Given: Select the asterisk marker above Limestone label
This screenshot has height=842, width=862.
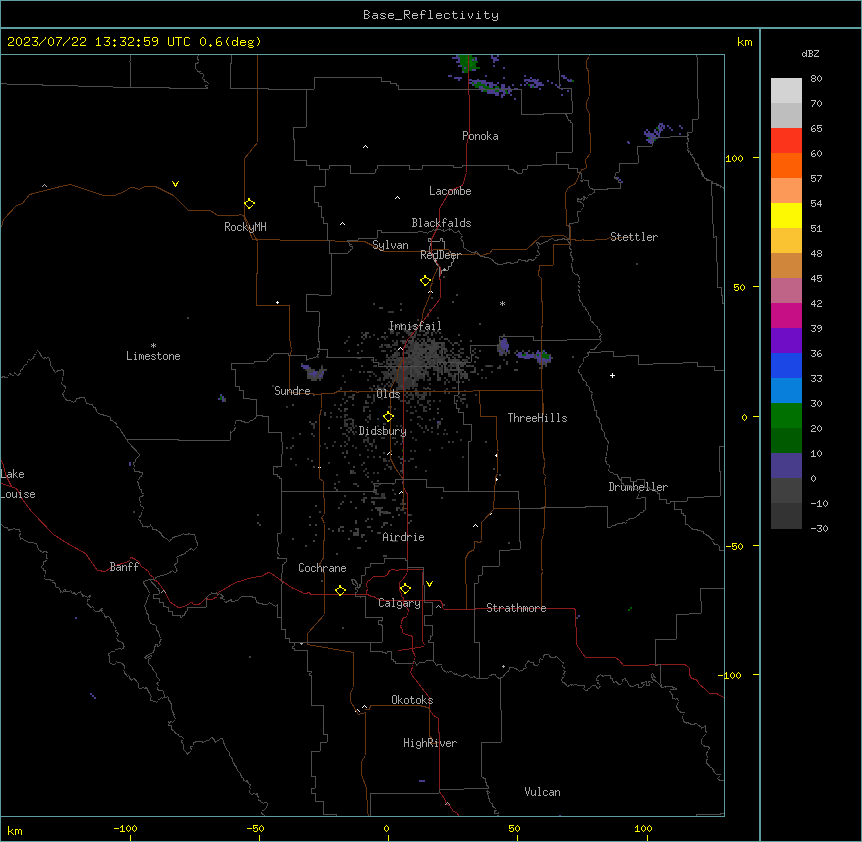Looking at the screenshot, I should pos(153,346).
